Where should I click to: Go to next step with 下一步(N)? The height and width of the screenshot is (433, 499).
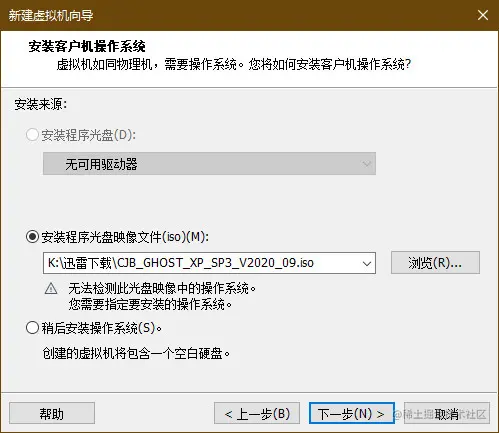[351, 413]
